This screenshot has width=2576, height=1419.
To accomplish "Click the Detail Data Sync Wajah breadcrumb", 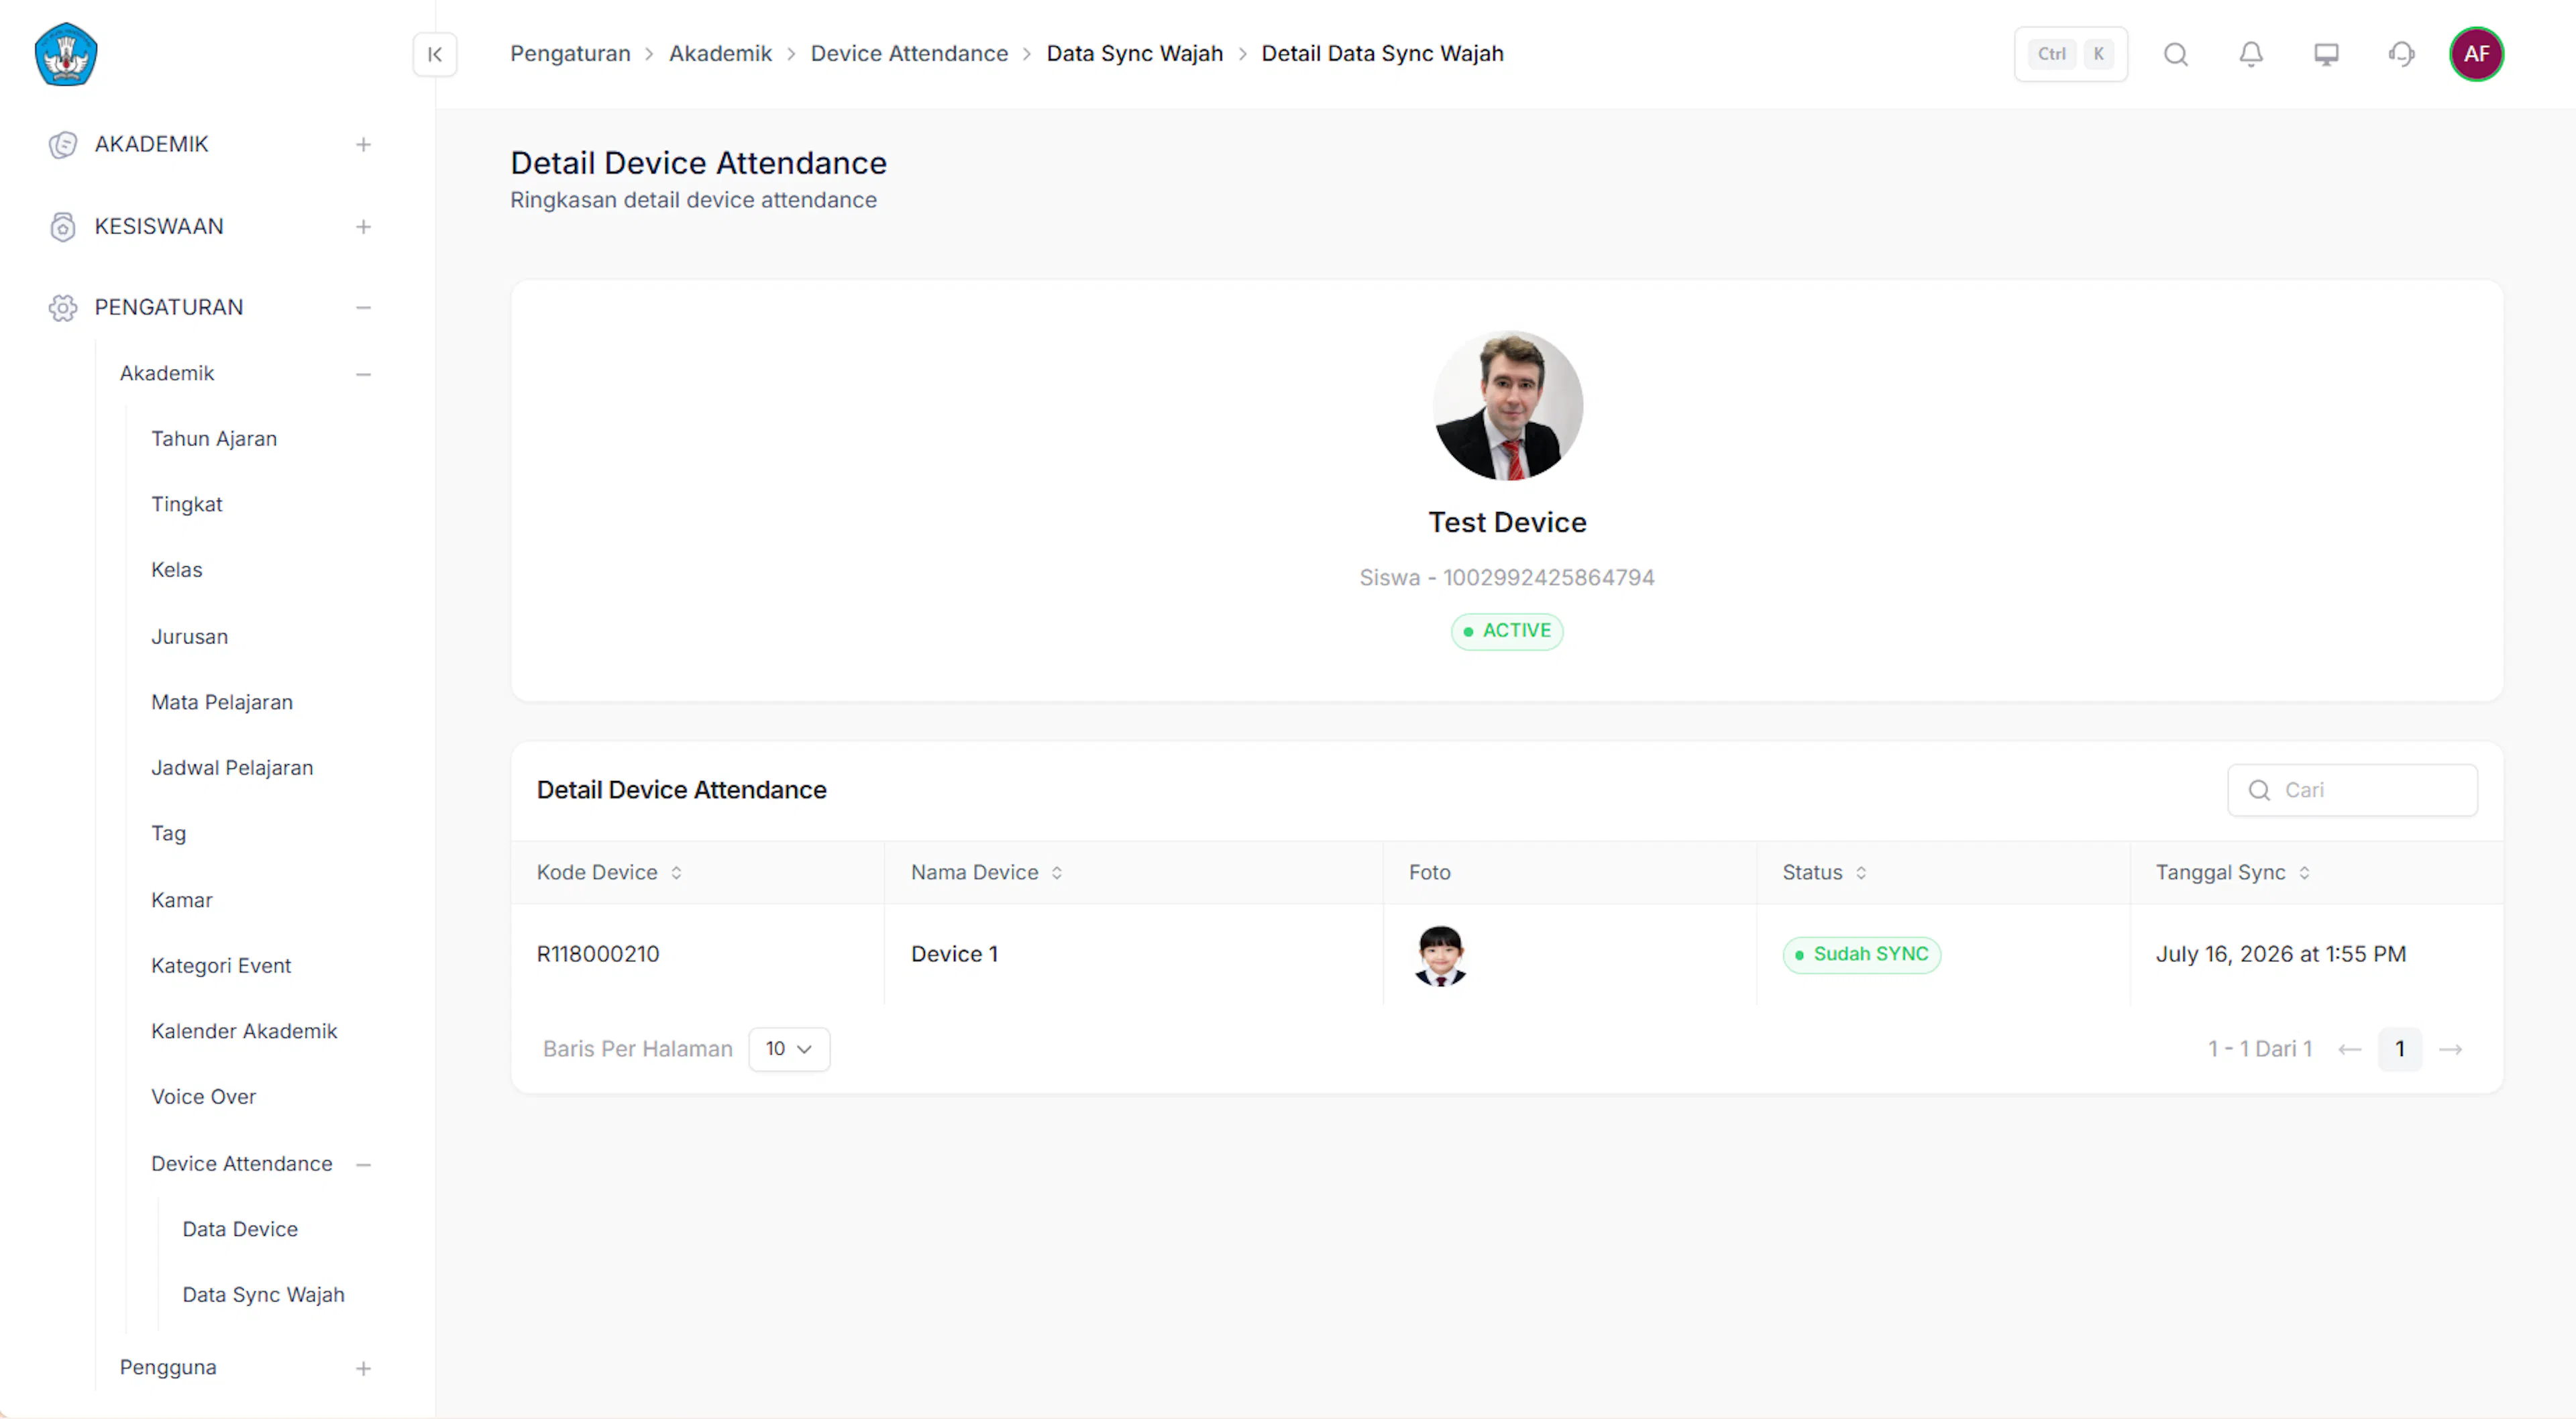I will [1382, 54].
